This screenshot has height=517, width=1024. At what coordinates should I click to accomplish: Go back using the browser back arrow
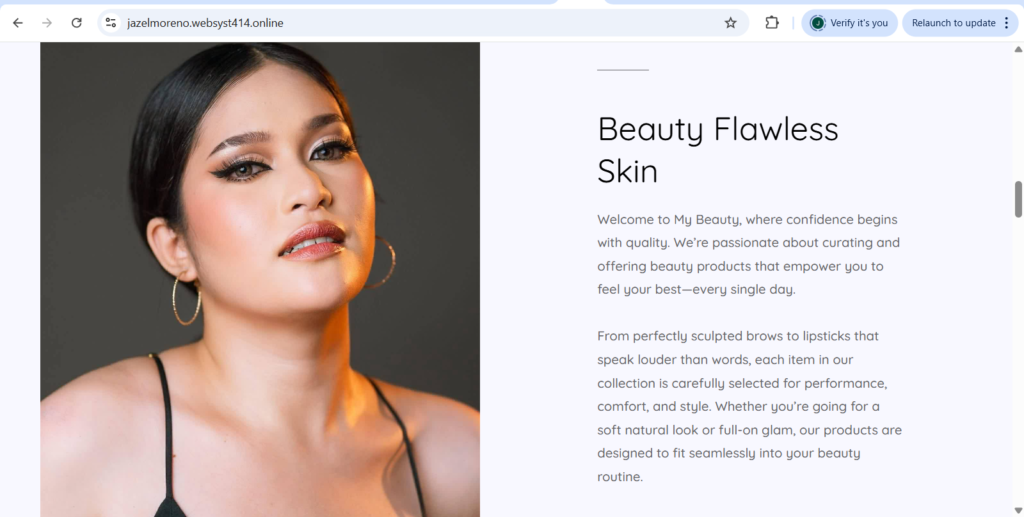(x=18, y=23)
